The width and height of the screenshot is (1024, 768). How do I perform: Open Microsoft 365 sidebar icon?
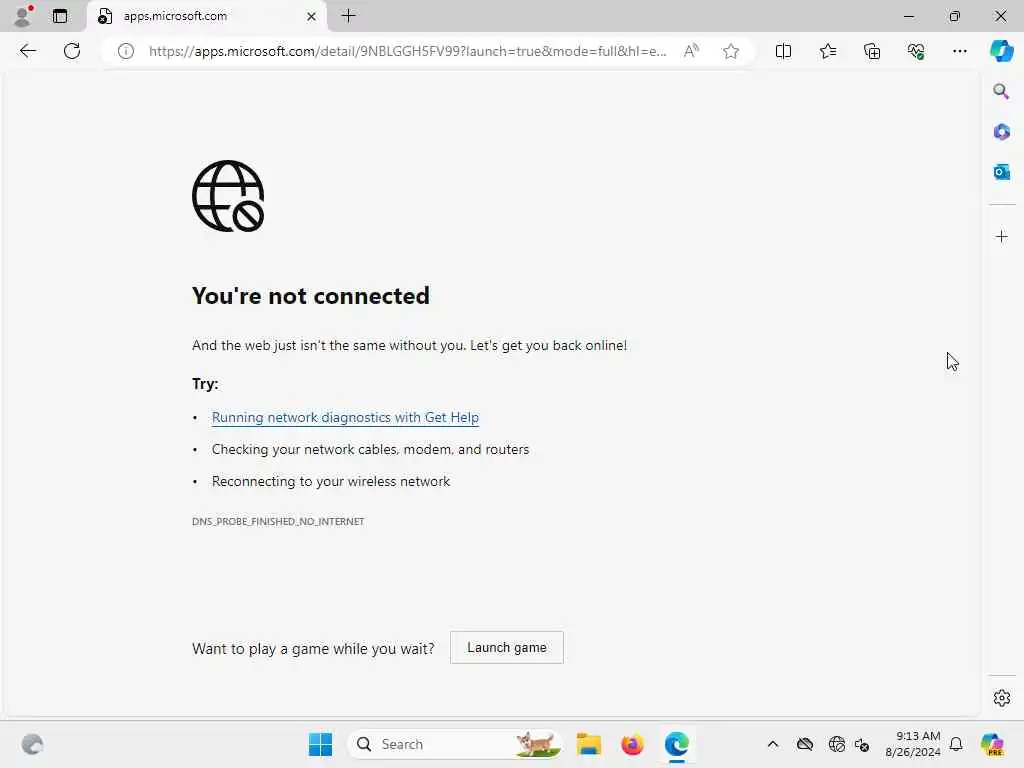tap(1001, 132)
